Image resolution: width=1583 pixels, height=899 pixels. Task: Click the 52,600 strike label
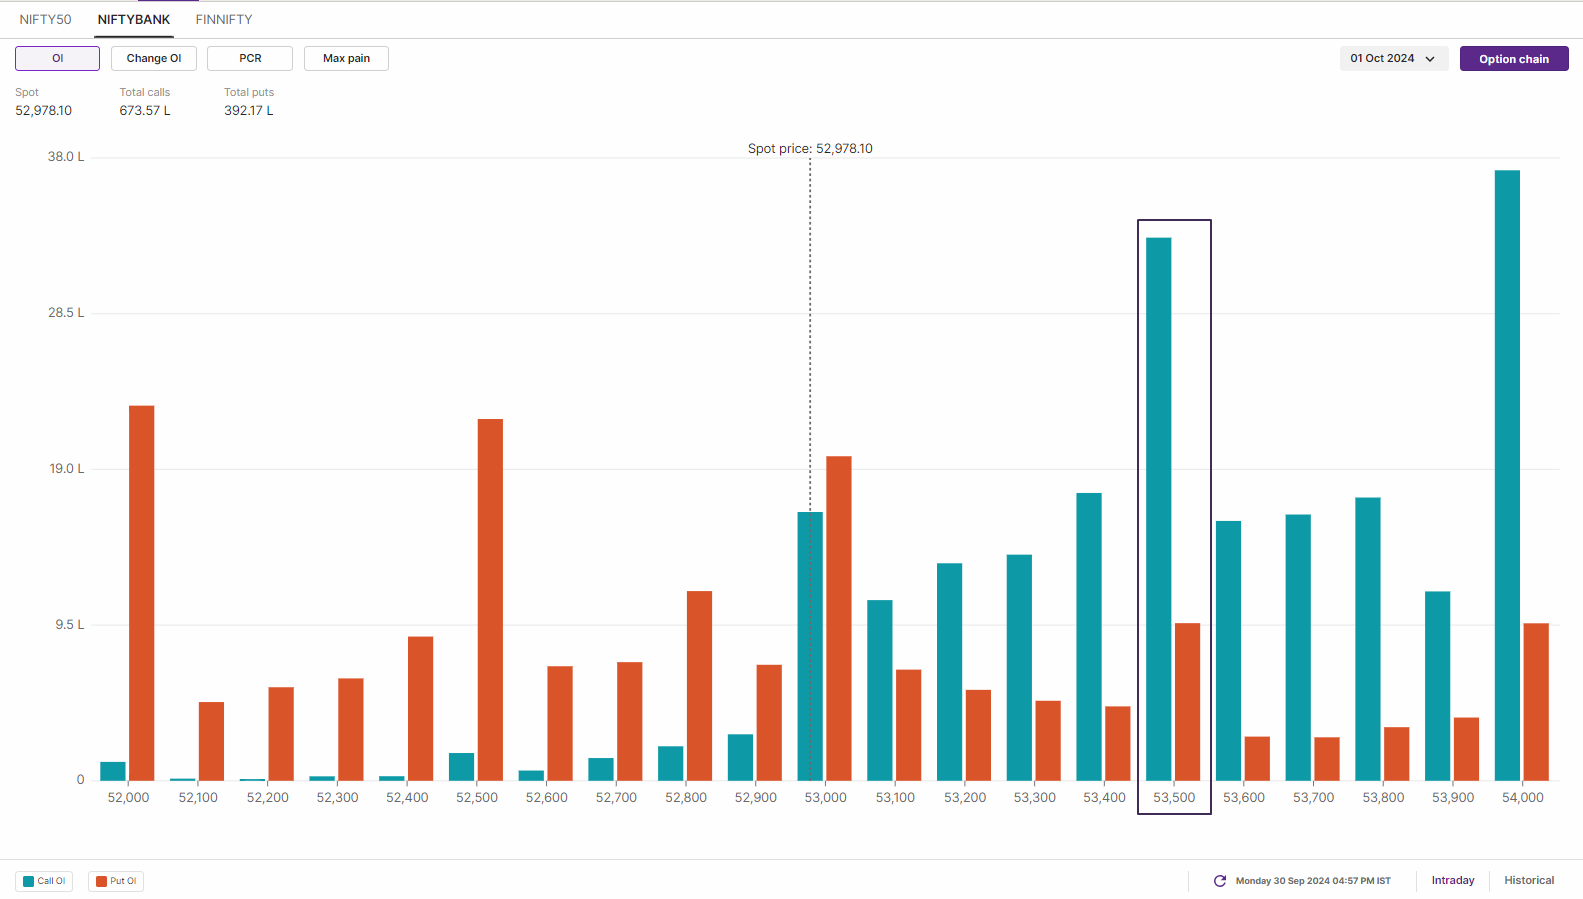pyautogui.click(x=546, y=797)
